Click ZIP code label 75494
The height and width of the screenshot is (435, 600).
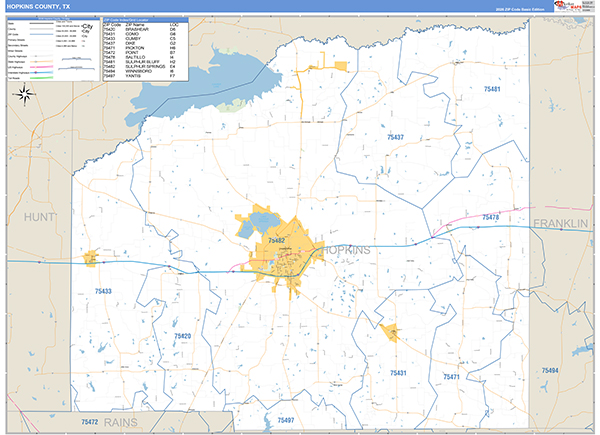point(549,370)
